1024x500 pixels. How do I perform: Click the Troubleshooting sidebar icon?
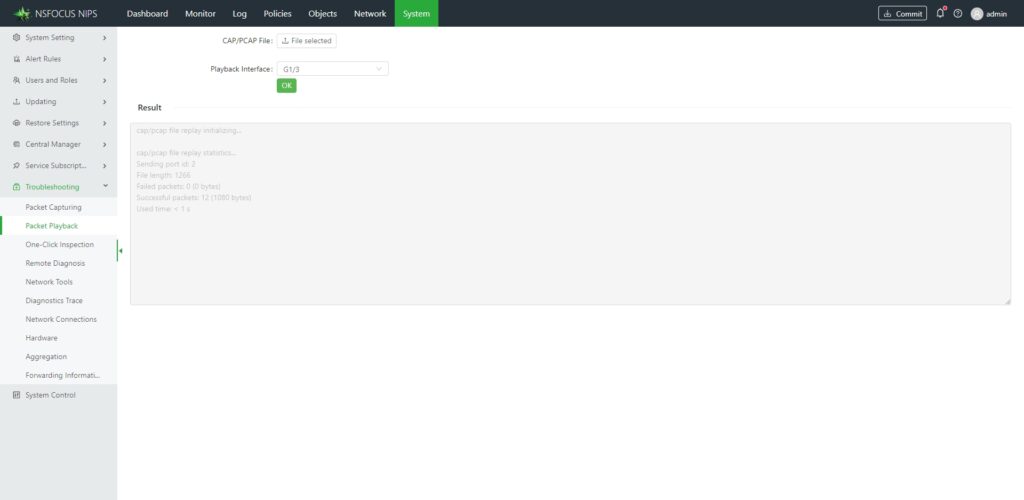click(16, 187)
